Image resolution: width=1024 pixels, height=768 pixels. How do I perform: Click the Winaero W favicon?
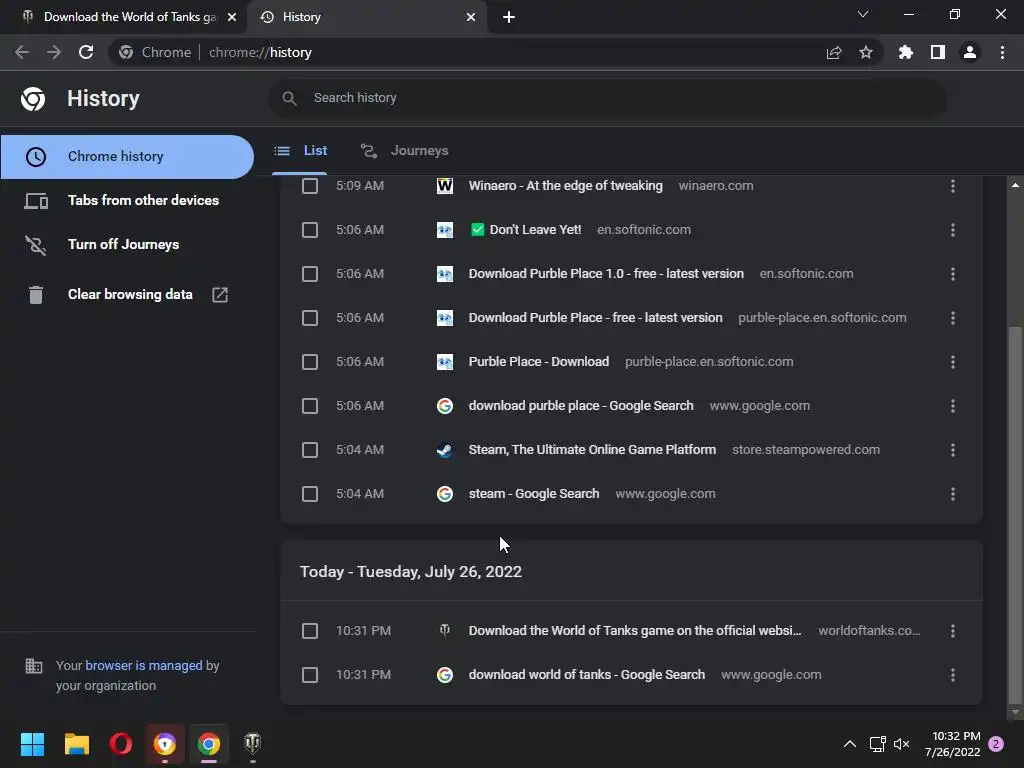[x=445, y=186]
